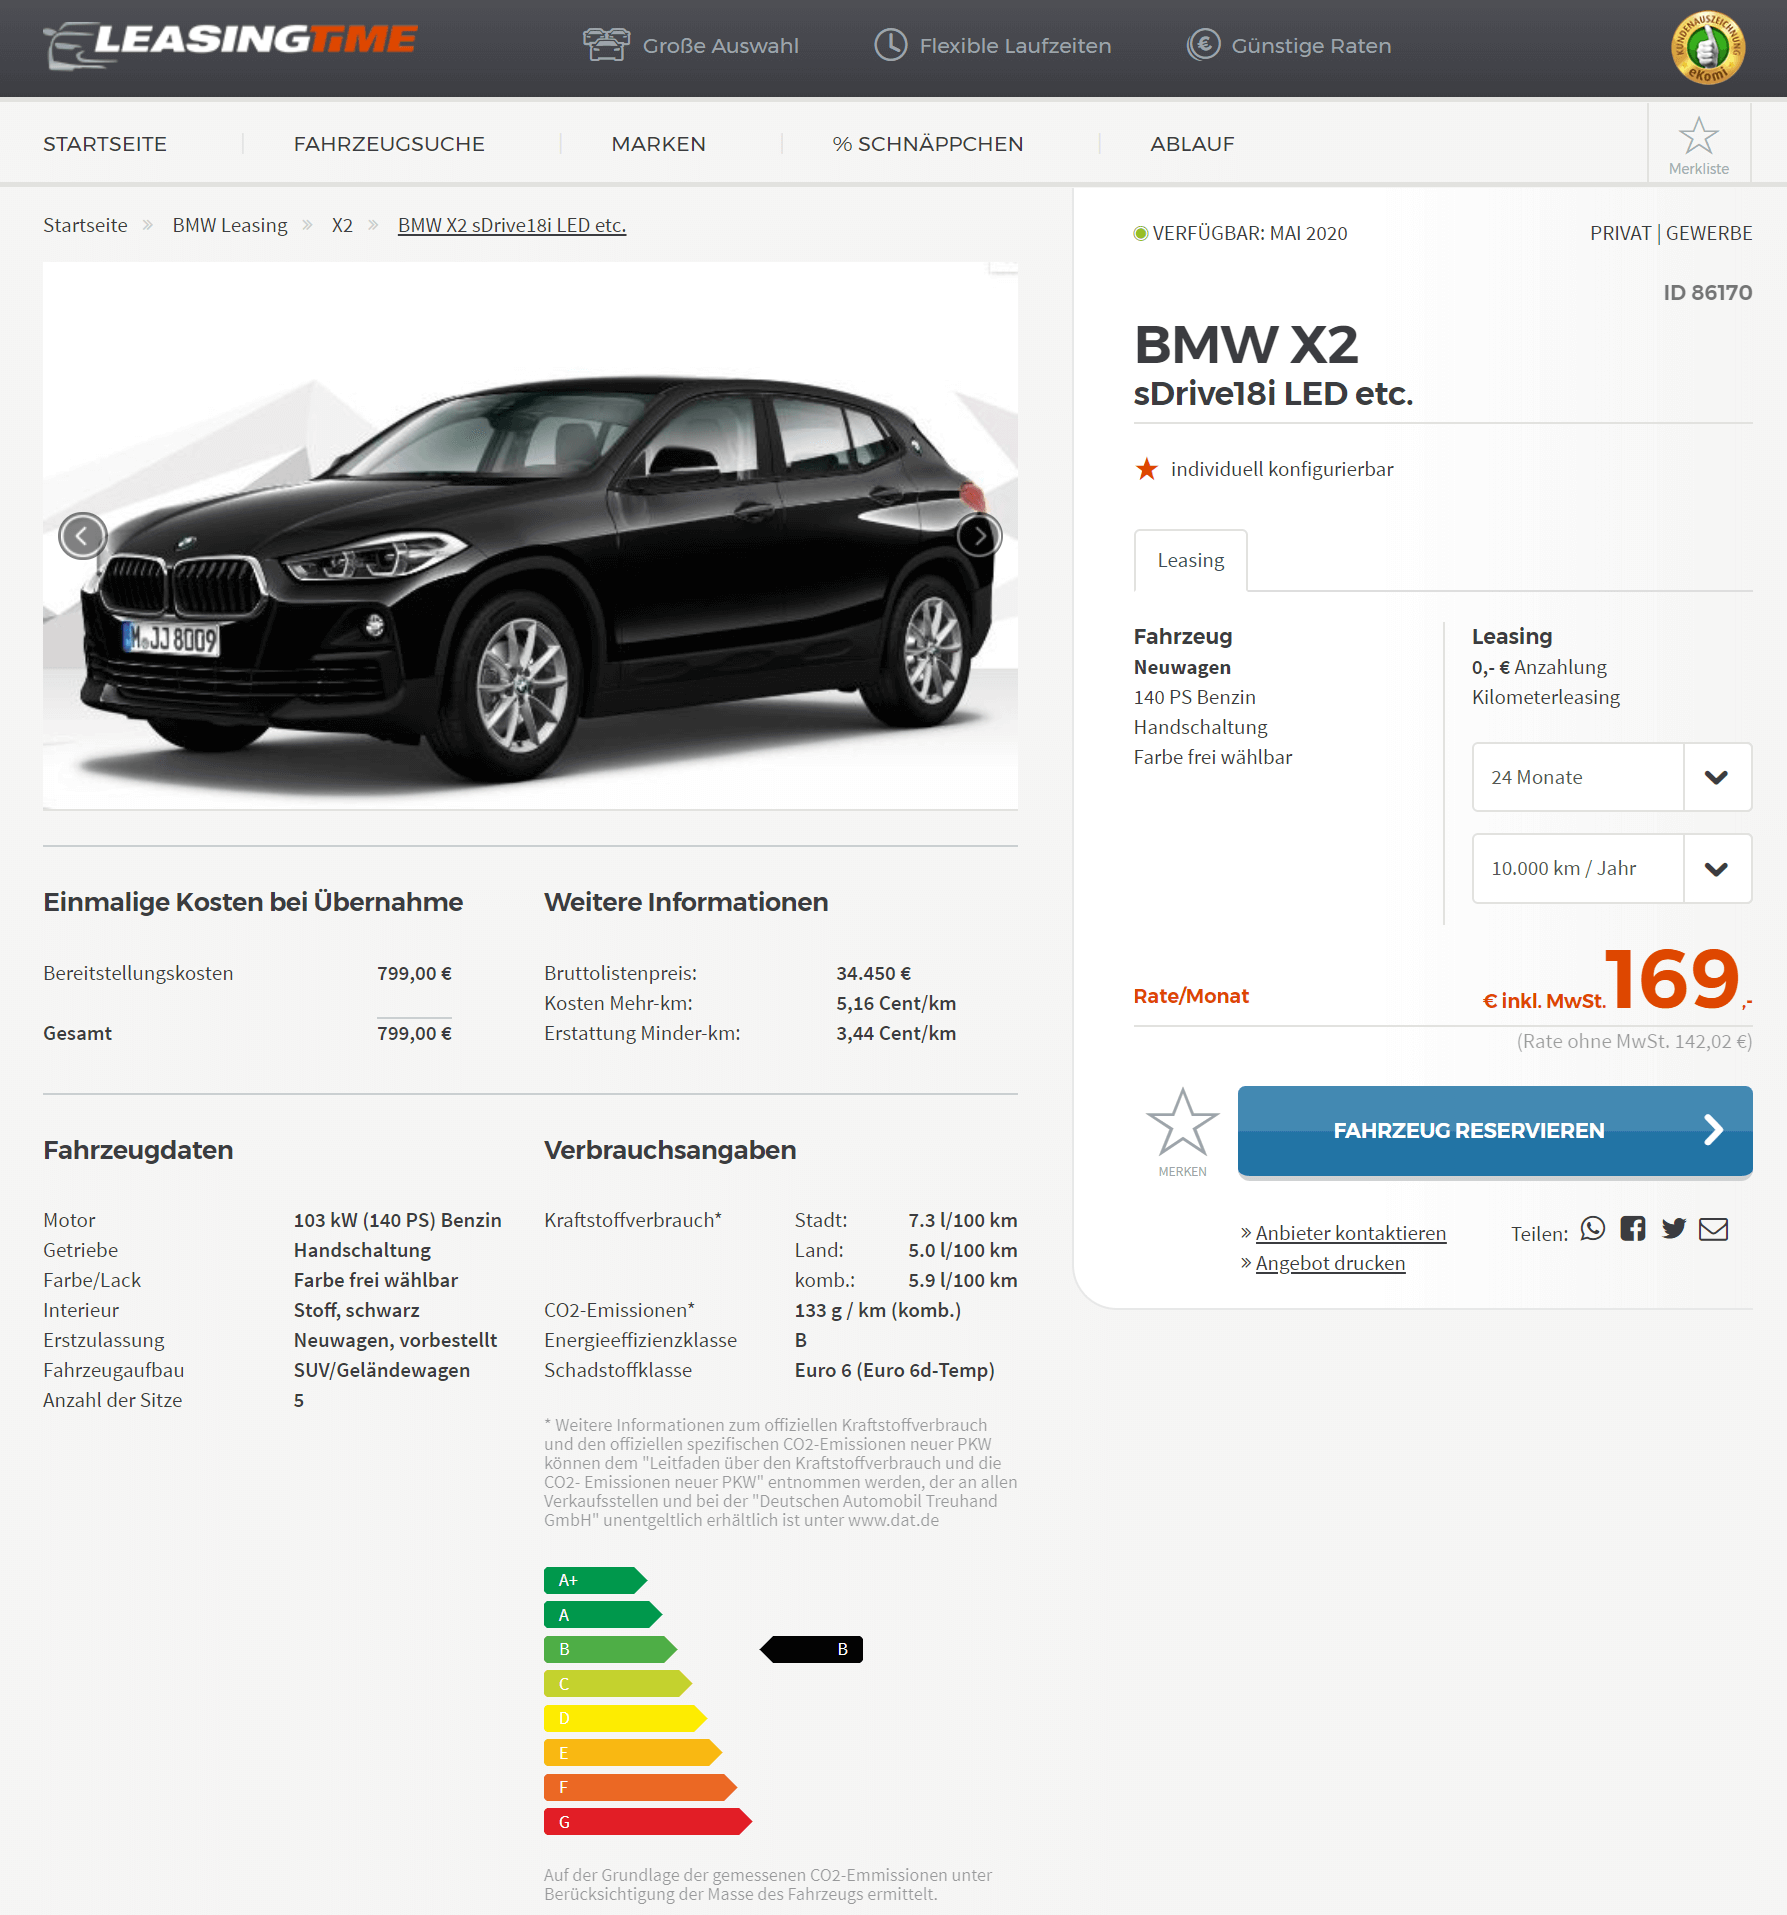Show previous car image with left arrow

[x=83, y=537]
